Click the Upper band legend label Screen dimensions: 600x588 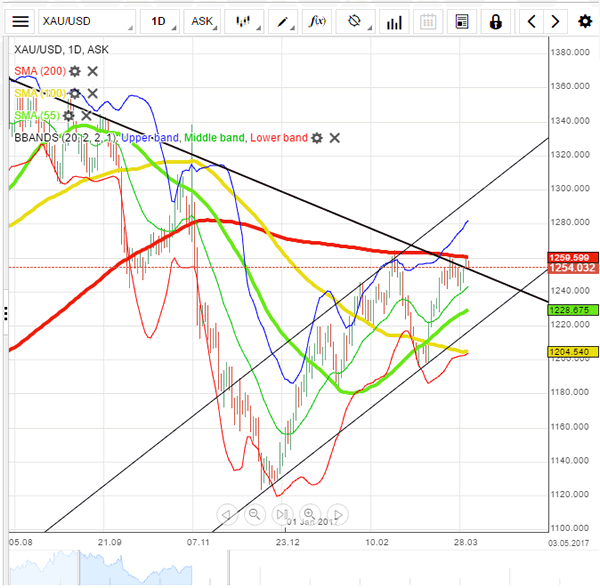[x=150, y=138]
